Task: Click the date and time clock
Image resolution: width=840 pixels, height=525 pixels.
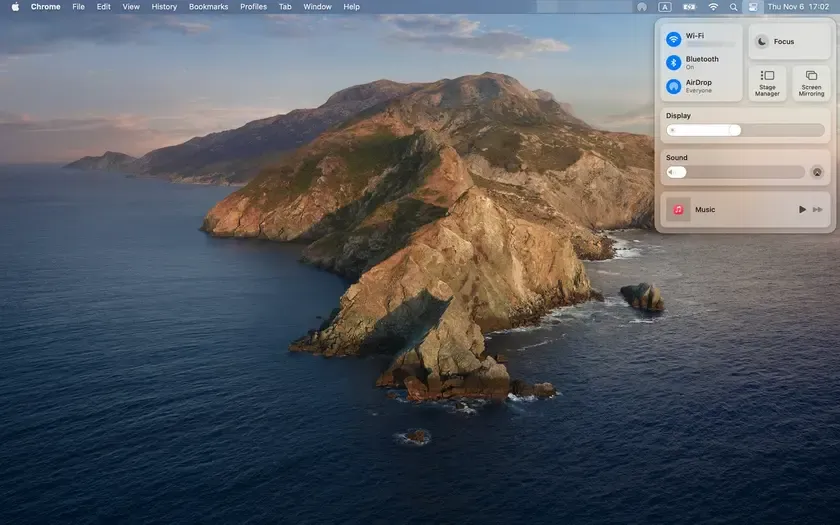Action: pyautogui.click(x=798, y=7)
